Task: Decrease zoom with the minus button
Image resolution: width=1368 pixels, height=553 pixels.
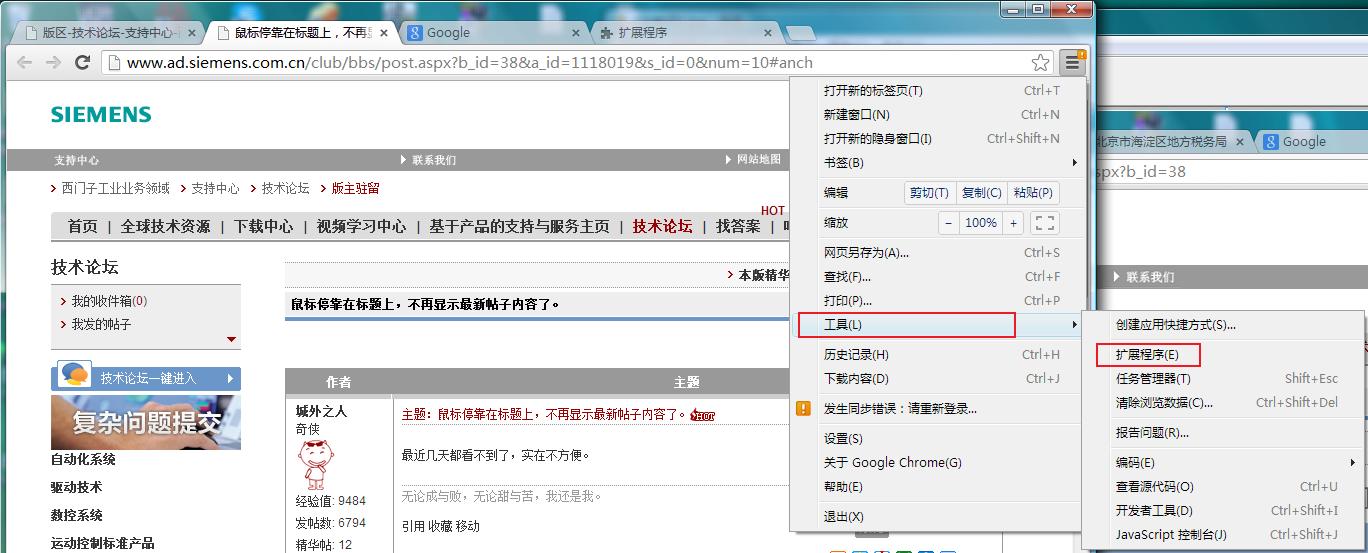Action: click(x=949, y=223)
